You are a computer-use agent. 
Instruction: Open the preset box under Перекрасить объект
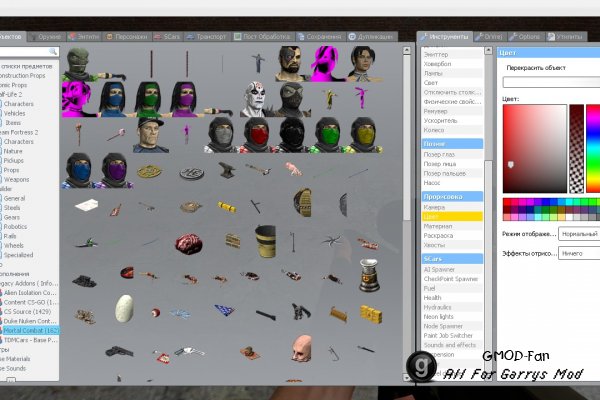pos(551,82)
